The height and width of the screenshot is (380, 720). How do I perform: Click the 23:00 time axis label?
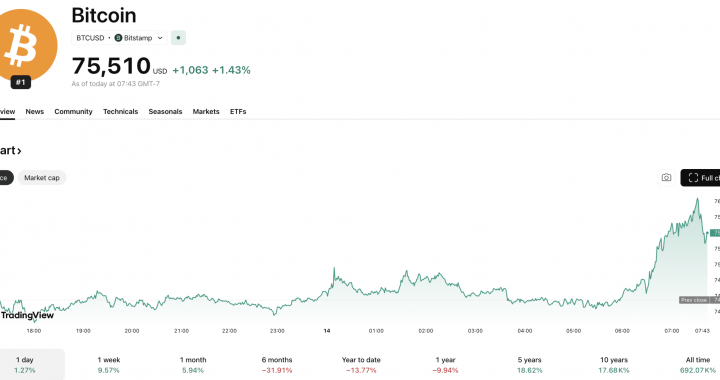tap(277, 330)
